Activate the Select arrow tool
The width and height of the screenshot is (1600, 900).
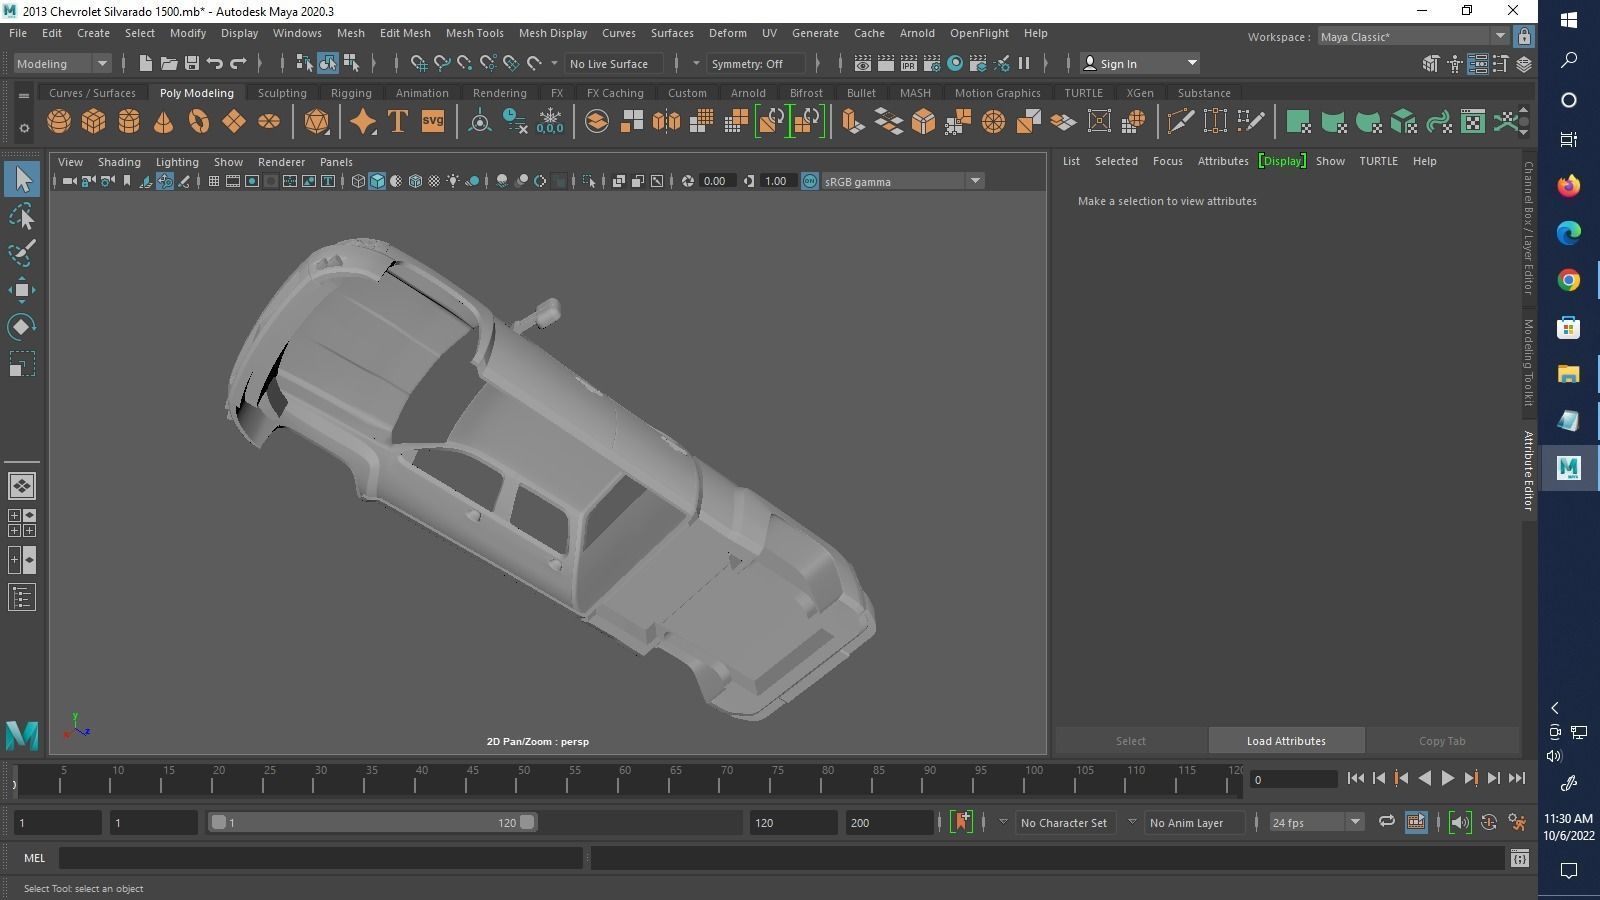[x=22, y=179]
